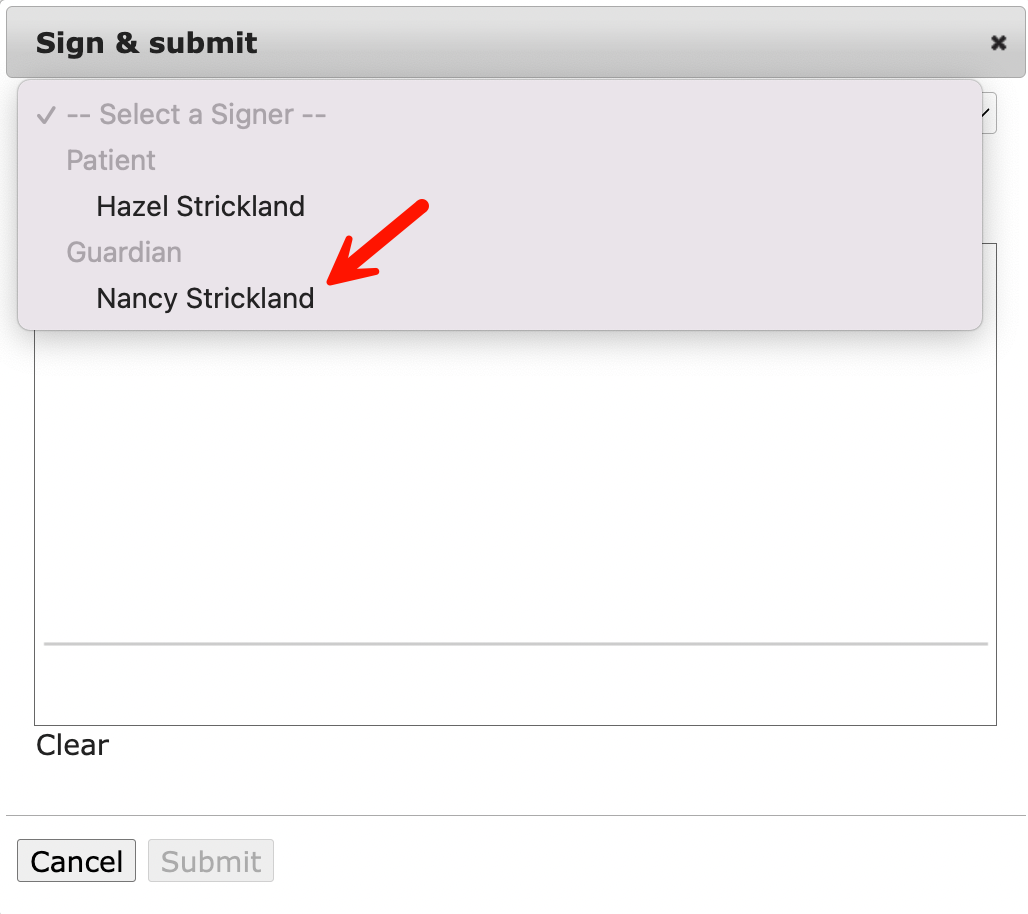Choose Nancy Strickland from signer list
This screenshot has height=914, width=1028.
pyautogui.click(x=205, y=299)
